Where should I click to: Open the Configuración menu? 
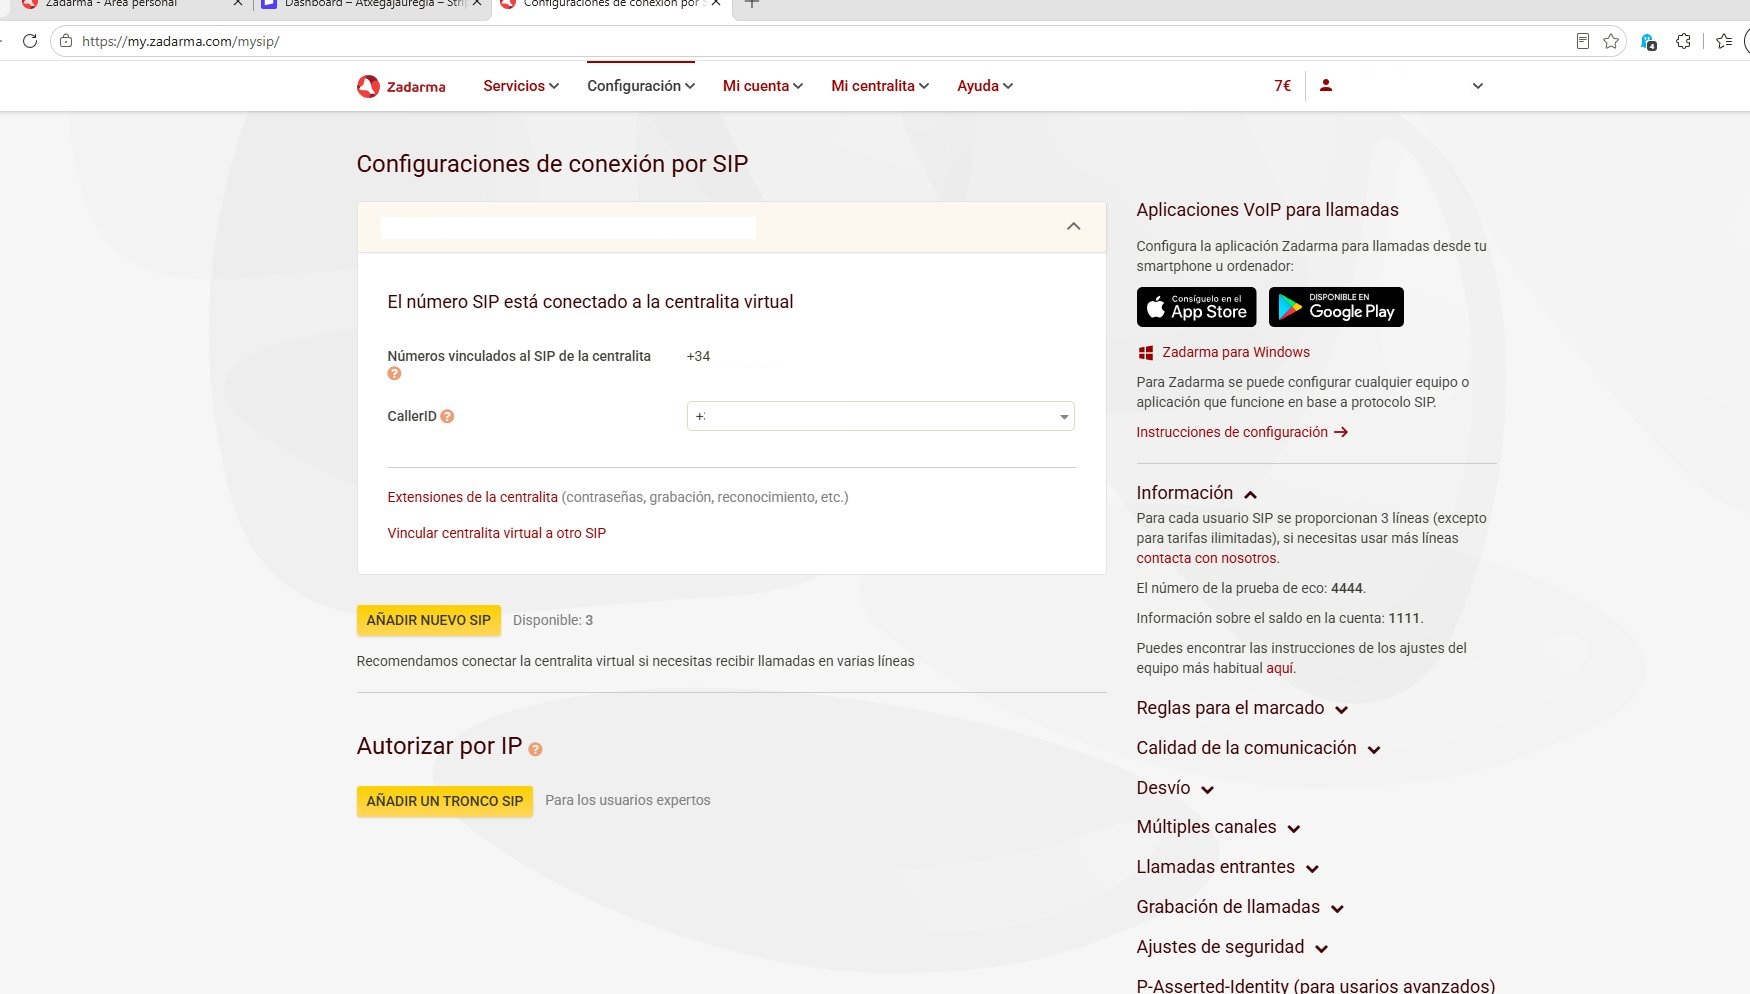641,86
